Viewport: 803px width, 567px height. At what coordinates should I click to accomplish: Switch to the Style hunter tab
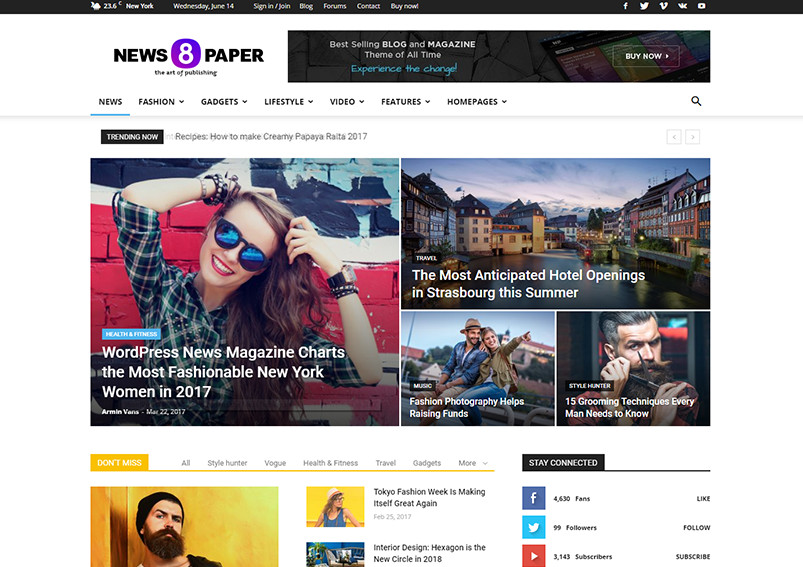click(227, 463)
